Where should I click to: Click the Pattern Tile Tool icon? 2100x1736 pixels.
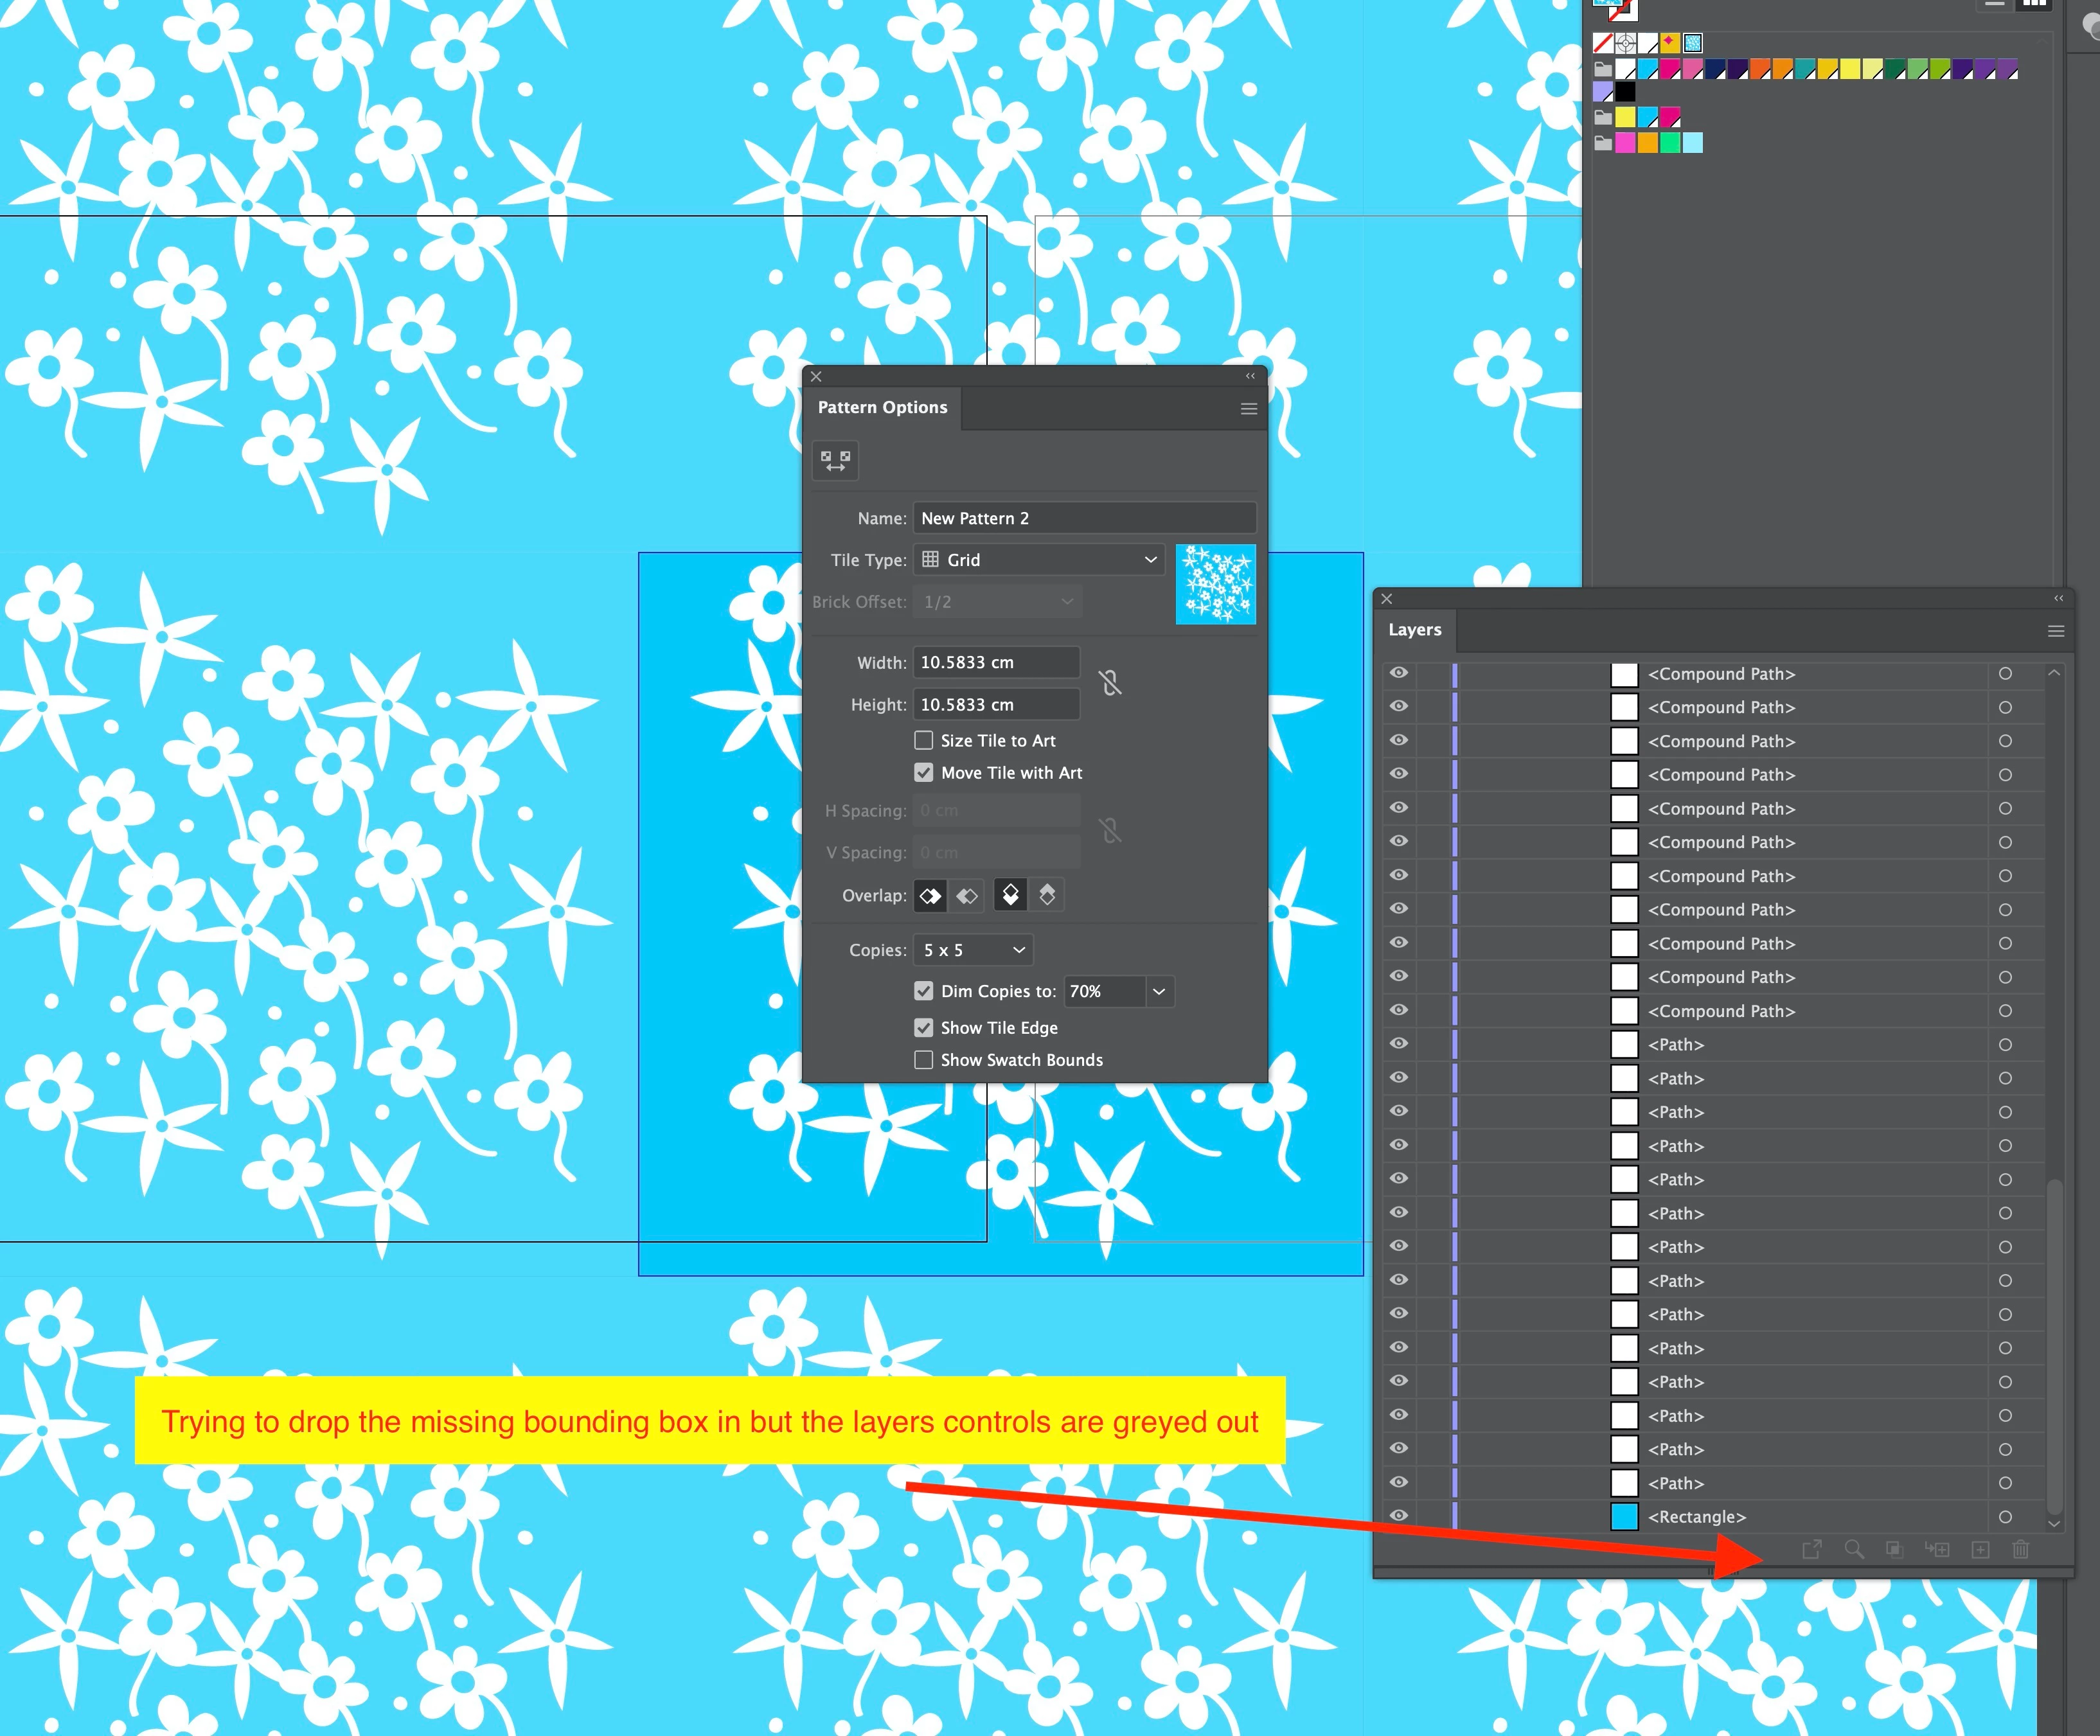[x=835, y=461]
